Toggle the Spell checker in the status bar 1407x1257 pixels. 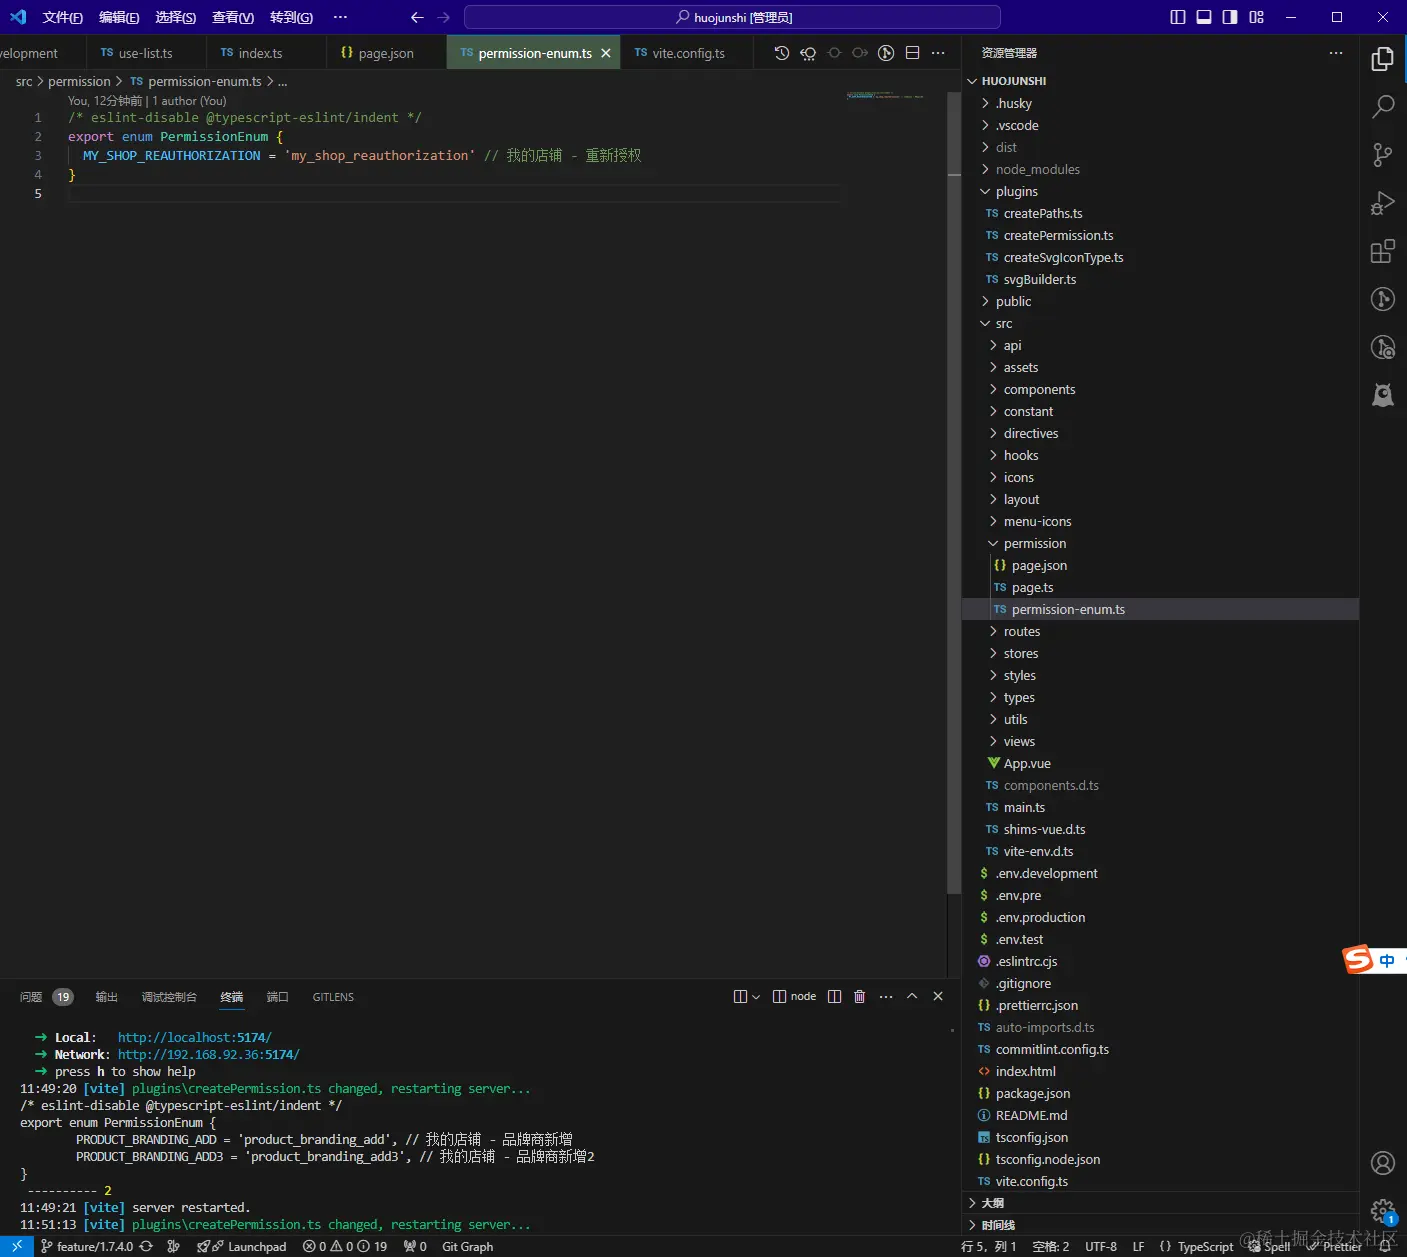[x=1269, y=1246]
